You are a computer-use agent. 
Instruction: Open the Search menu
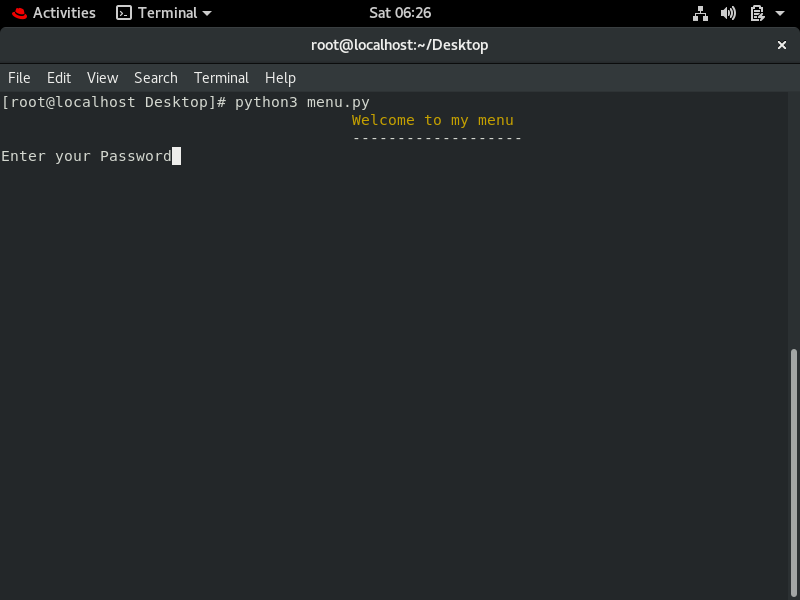tap(156, 78)
